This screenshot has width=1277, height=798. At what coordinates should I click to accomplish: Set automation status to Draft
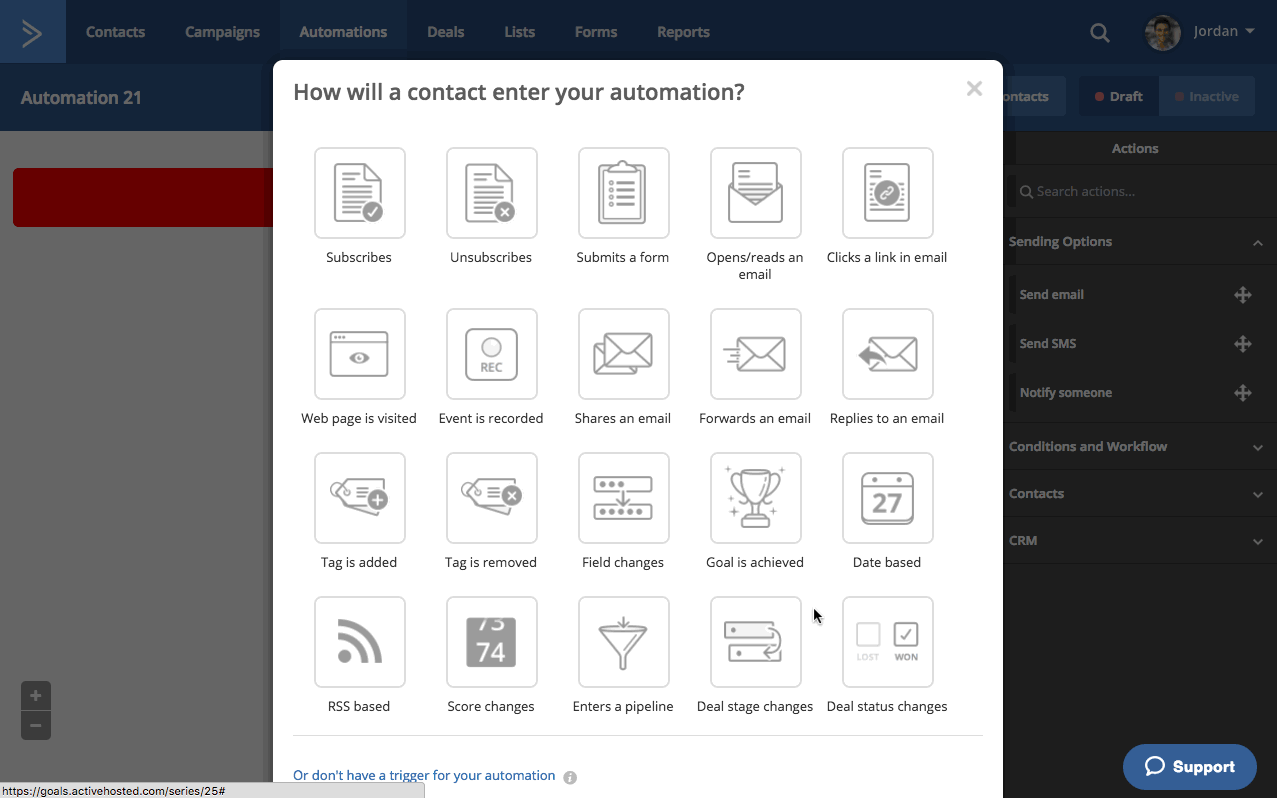[x=1118, y=97]
